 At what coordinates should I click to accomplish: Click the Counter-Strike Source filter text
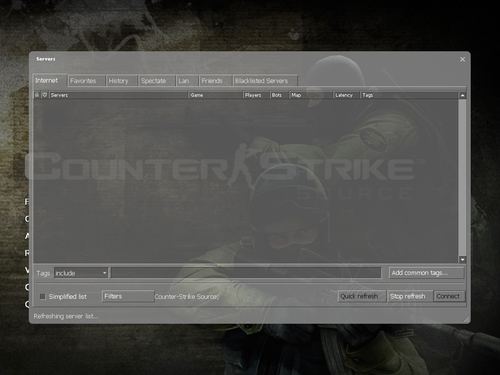click(x=187, y=296)
